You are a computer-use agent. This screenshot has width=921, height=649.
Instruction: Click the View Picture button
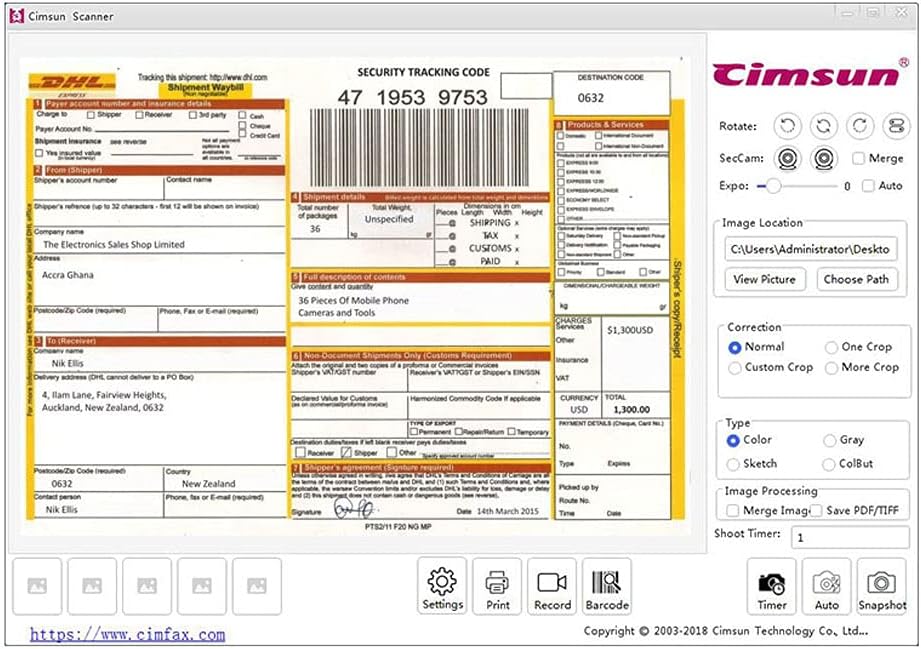point(765,280)
